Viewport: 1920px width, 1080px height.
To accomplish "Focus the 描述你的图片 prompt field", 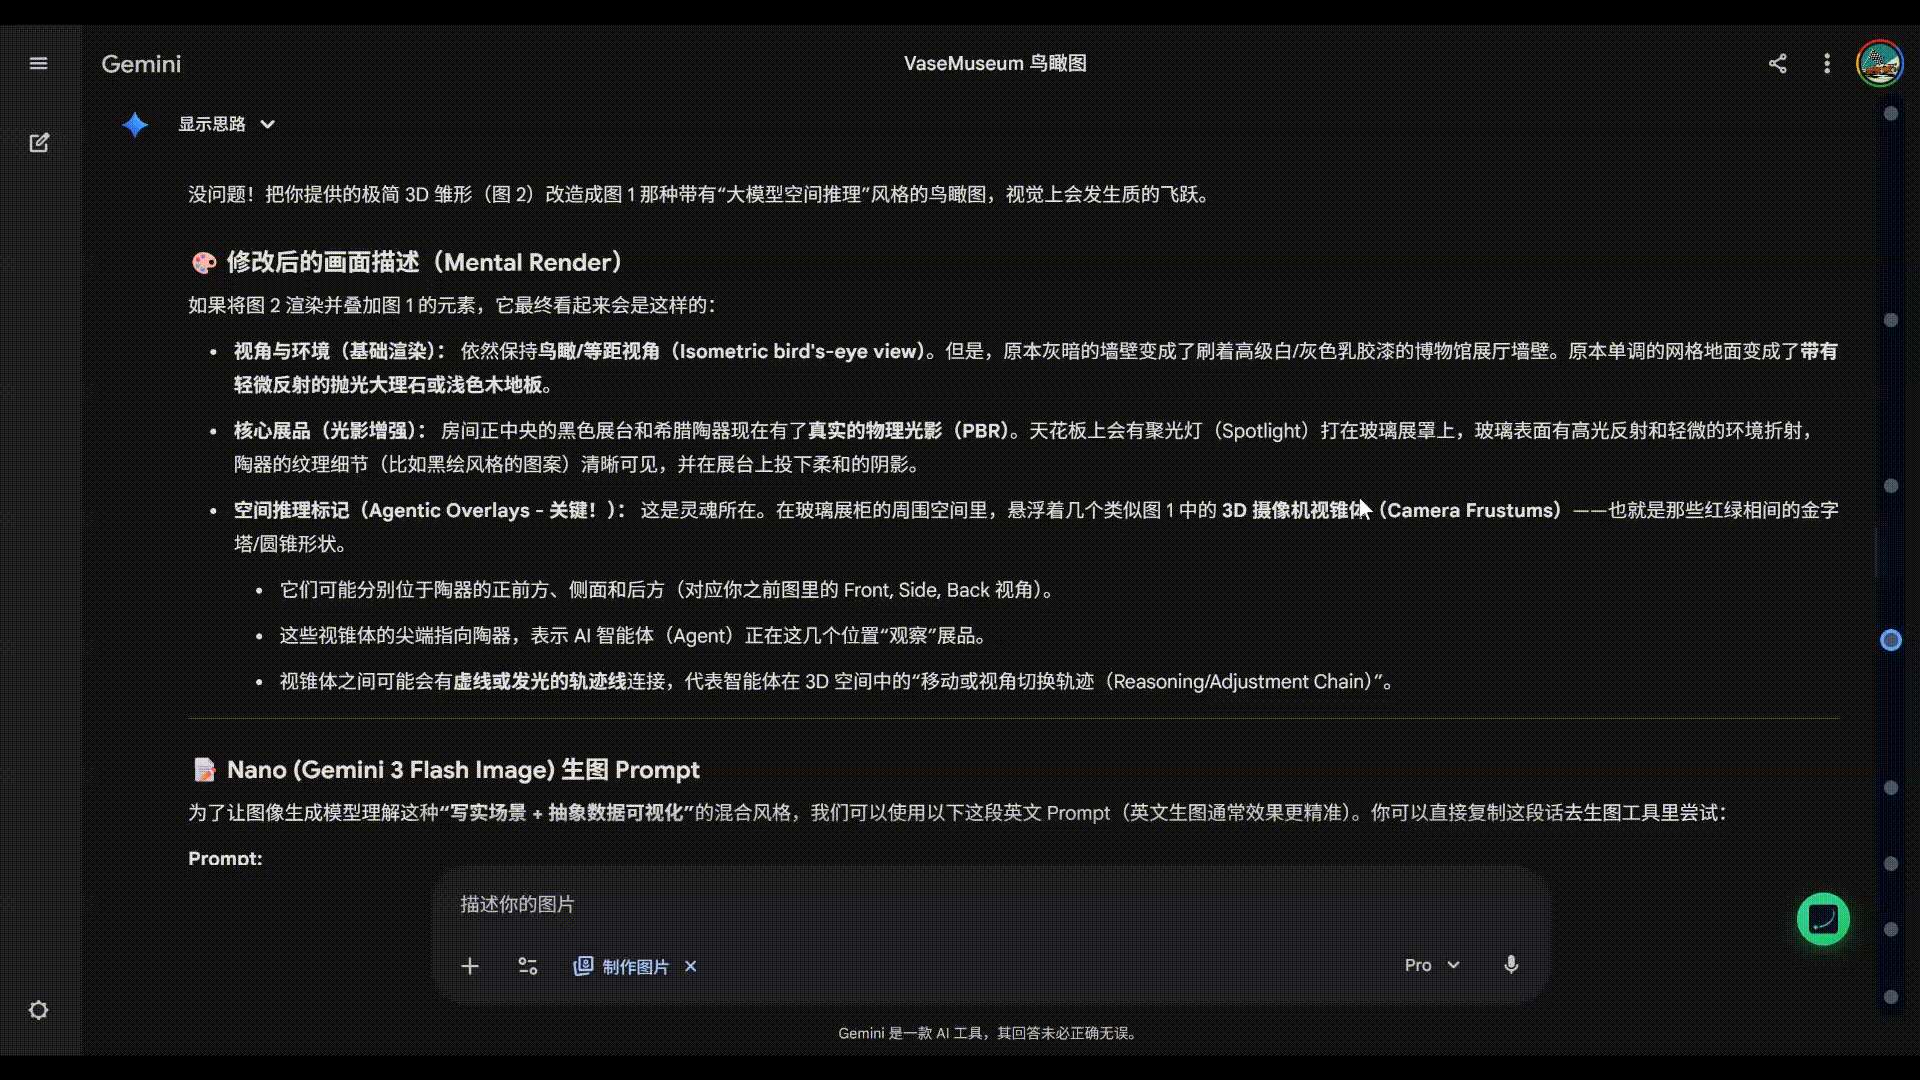I will (x=990, y=904).
